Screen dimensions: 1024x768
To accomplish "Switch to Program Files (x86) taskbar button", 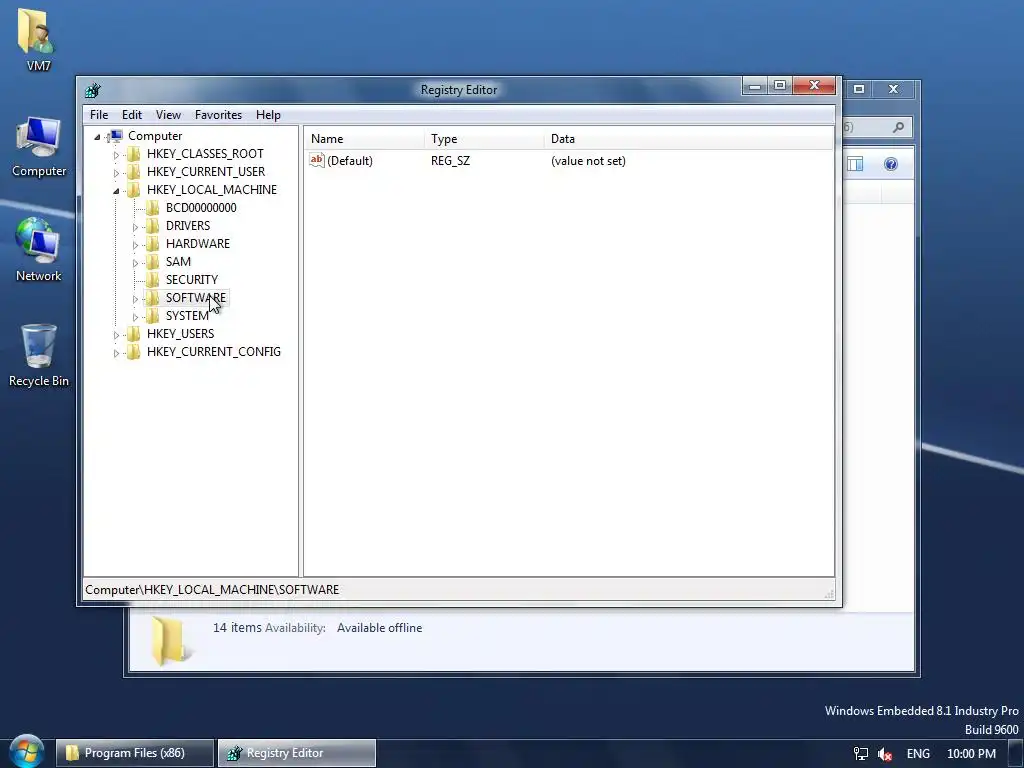I will (x=135, y=753).
